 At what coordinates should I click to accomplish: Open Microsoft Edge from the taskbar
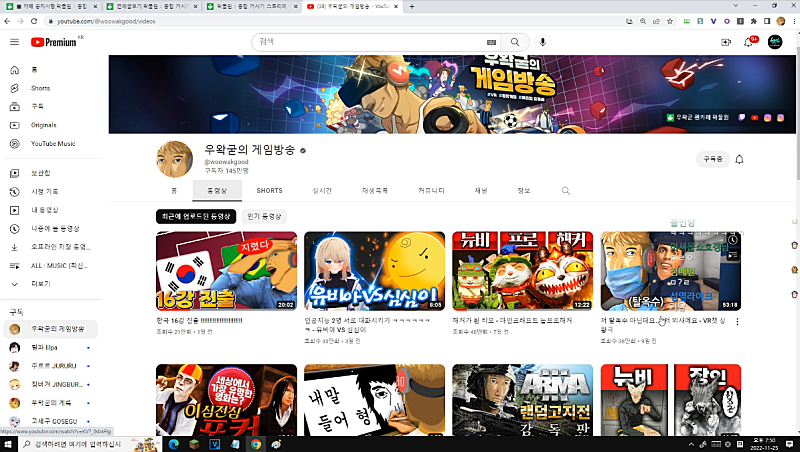pos(173,444)
